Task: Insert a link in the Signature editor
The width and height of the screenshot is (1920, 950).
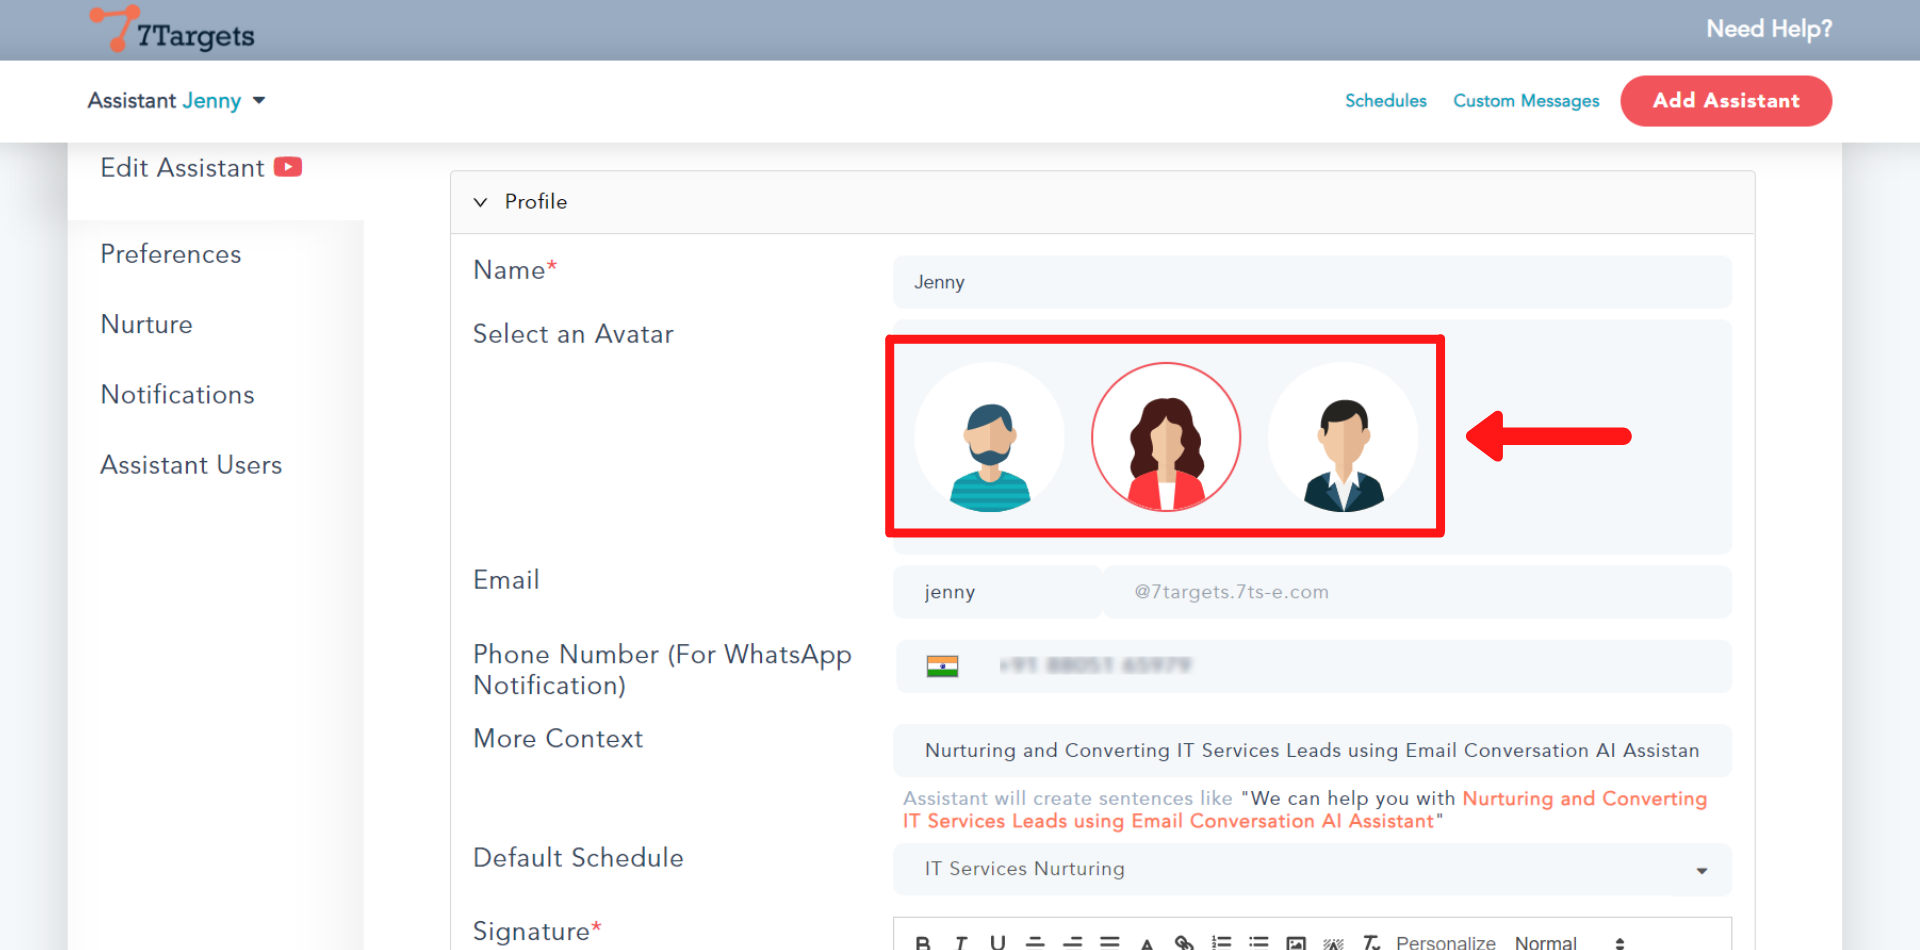Action: click(x=1184, y=942)
